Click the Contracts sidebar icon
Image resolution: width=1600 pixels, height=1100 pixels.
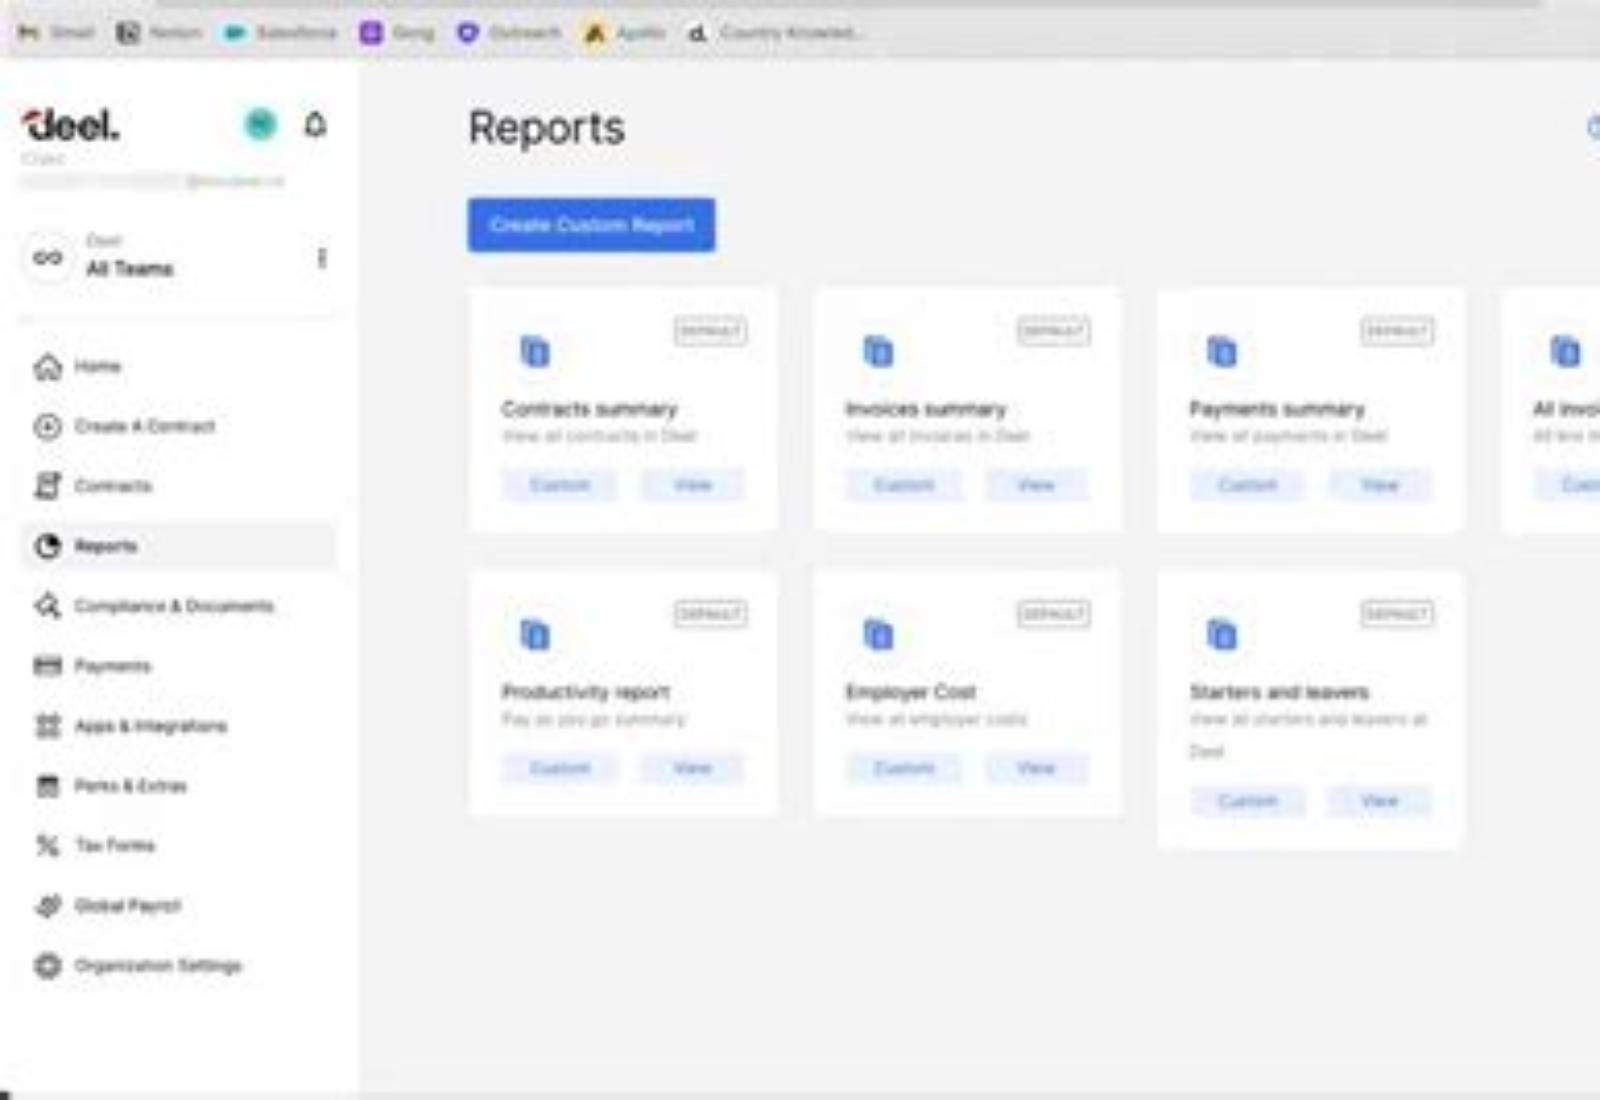(47, 486)
